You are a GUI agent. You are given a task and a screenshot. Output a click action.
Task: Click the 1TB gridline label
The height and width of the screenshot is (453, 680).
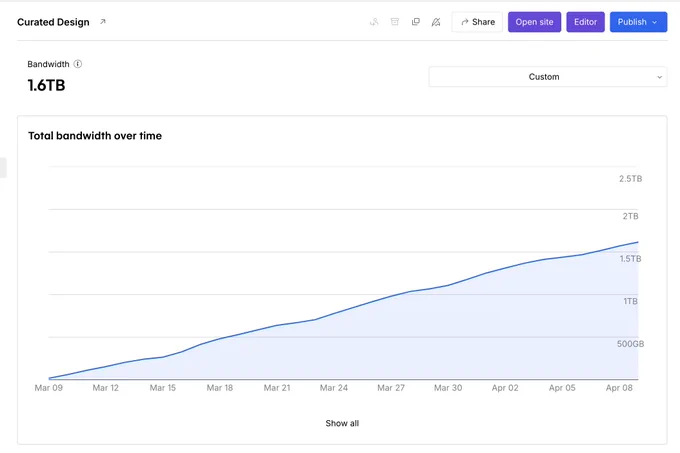(630, 301)
